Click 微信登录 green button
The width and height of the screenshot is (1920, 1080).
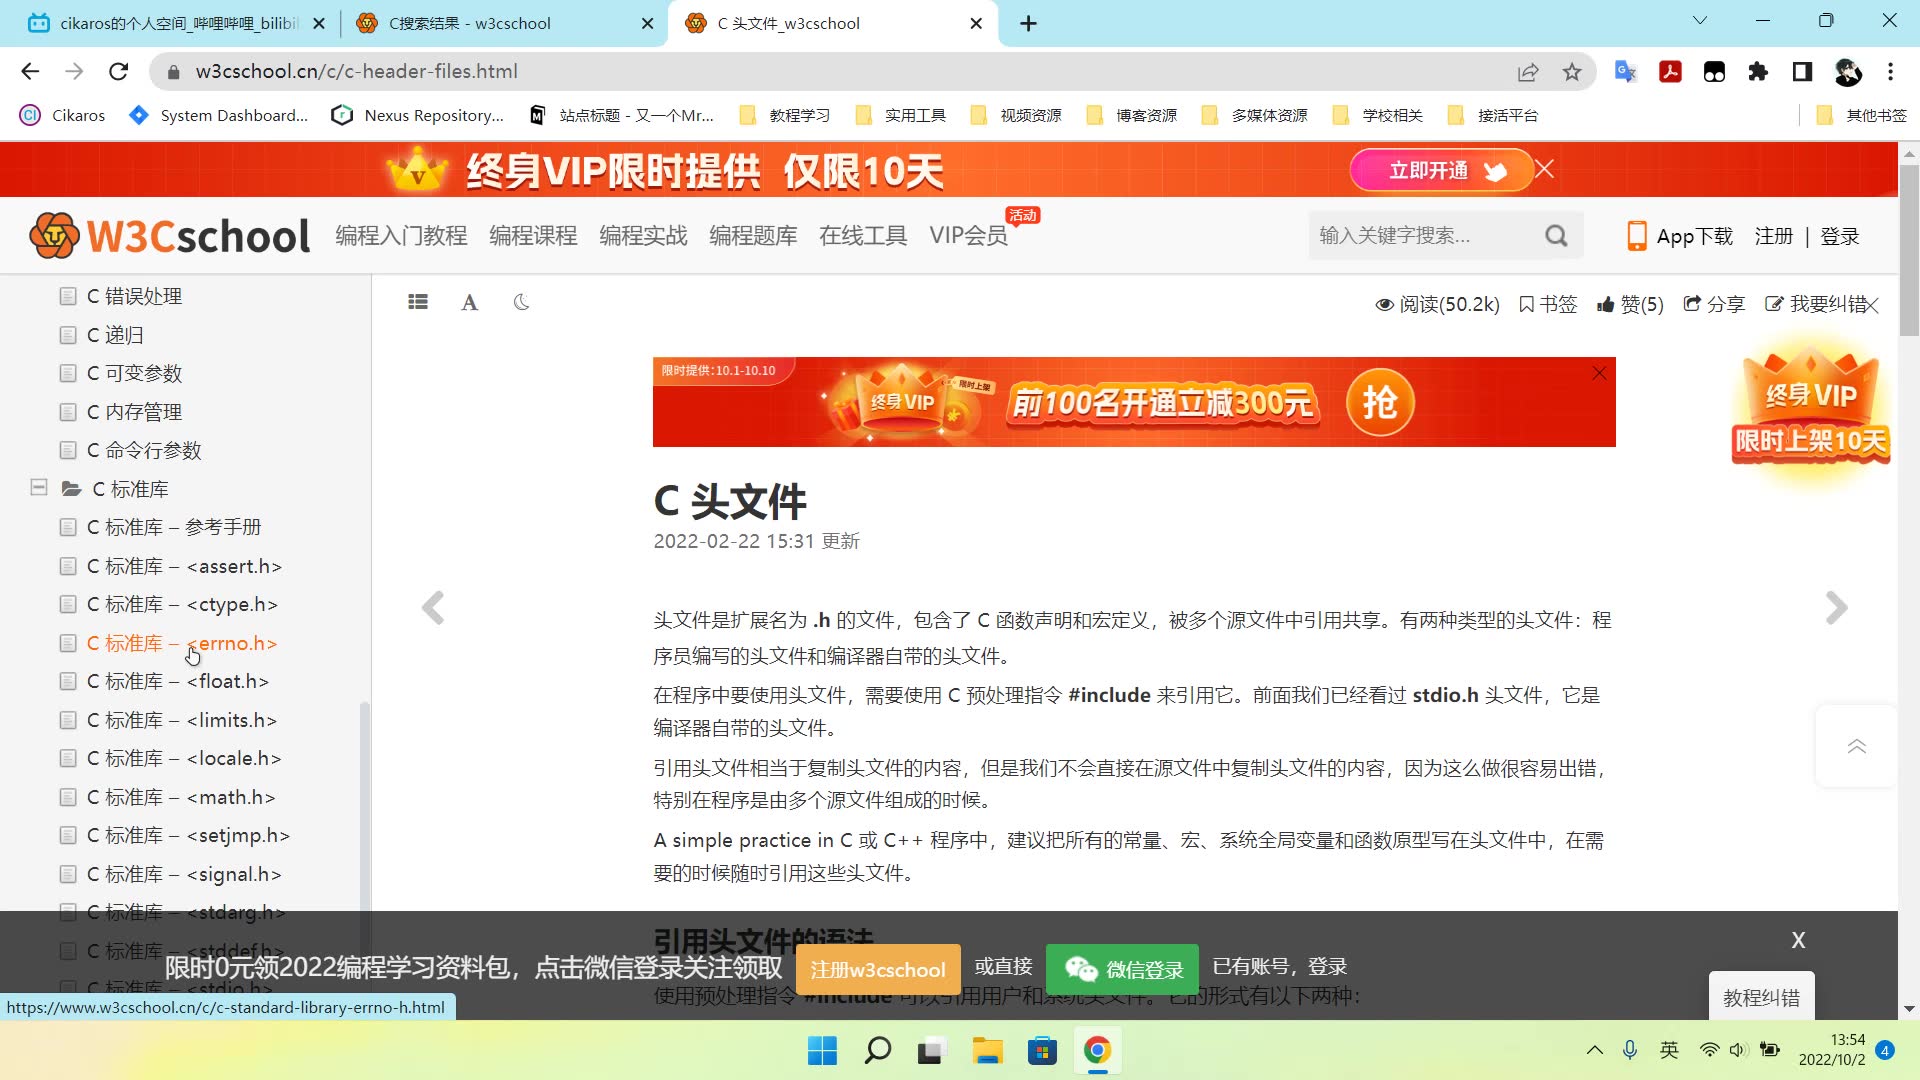coord(1122,969)
